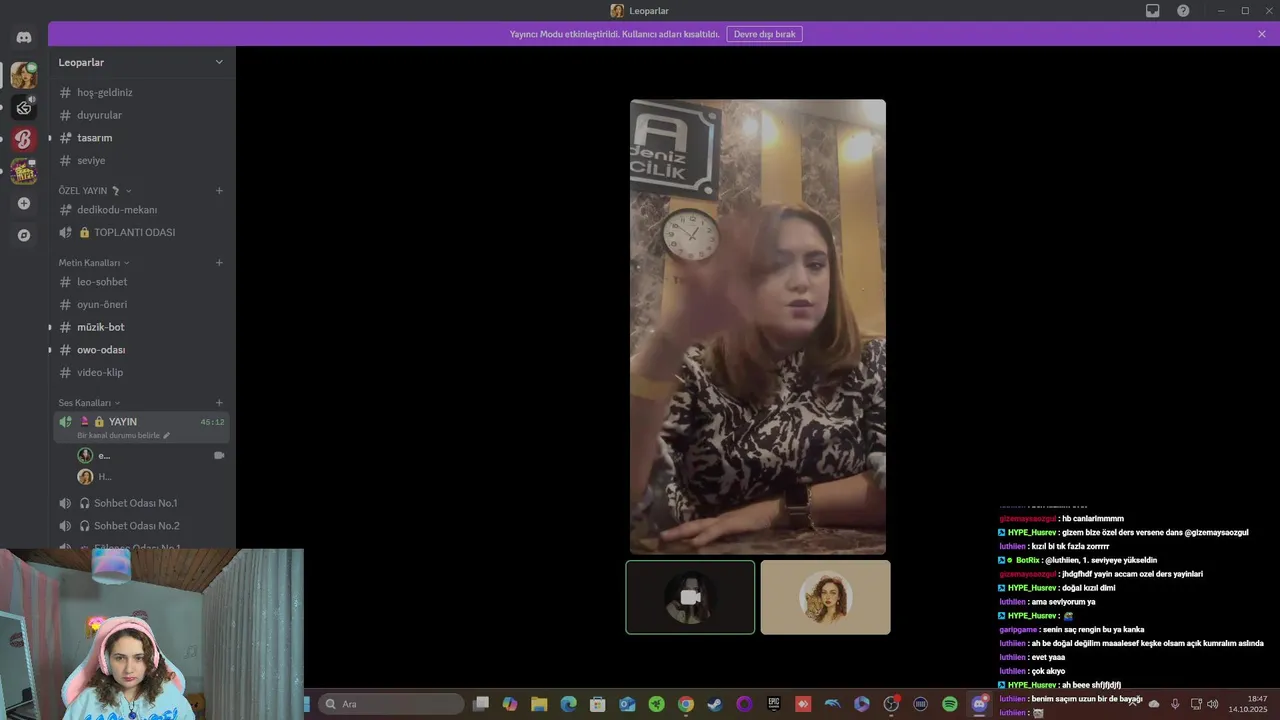Launch Google Chrome from the taskbar

coord(685,704)
